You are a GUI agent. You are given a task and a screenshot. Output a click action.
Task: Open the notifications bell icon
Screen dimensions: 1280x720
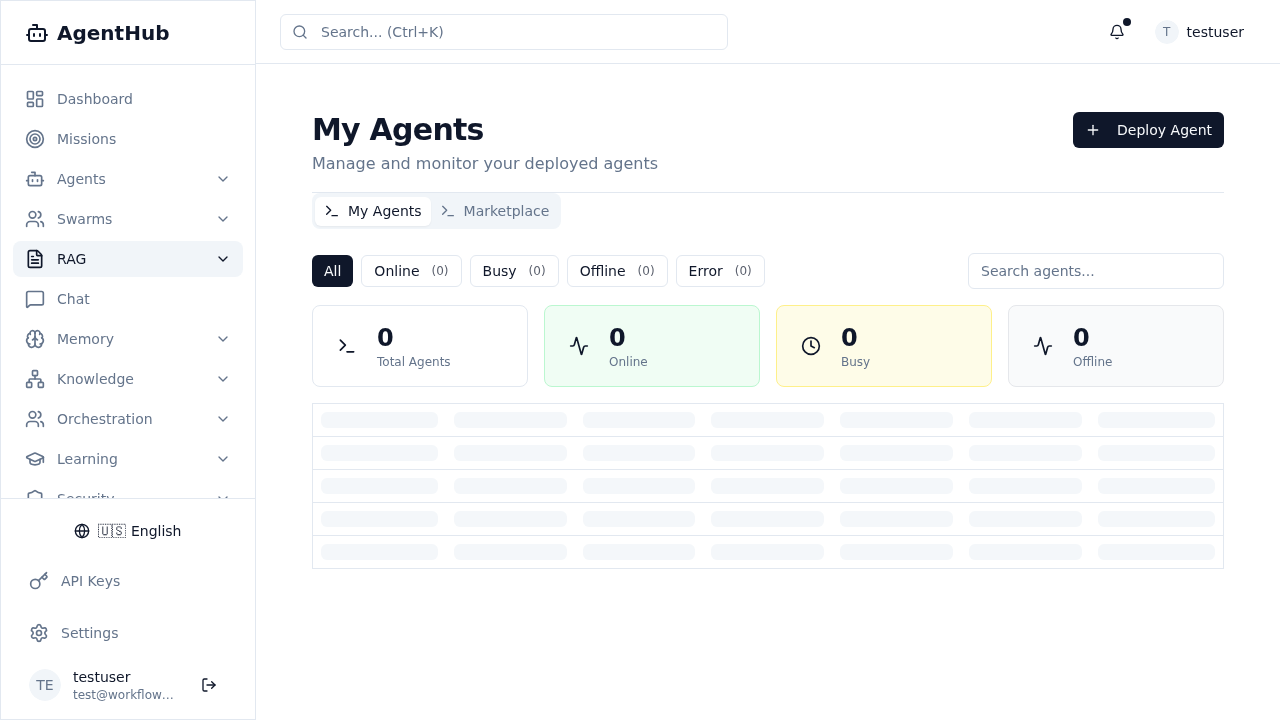coord(1116,32)
